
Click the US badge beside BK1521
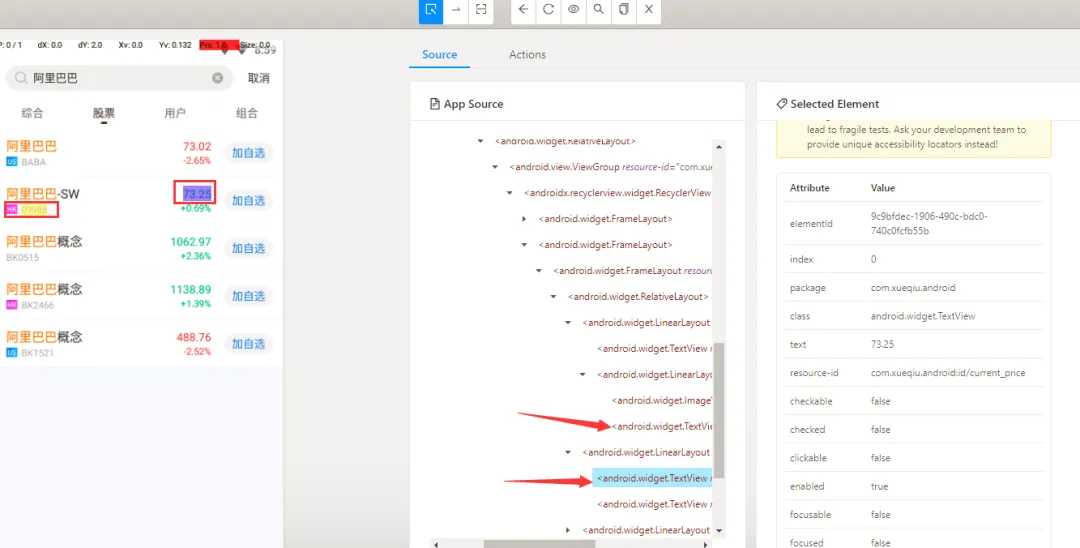click(12, 352)
